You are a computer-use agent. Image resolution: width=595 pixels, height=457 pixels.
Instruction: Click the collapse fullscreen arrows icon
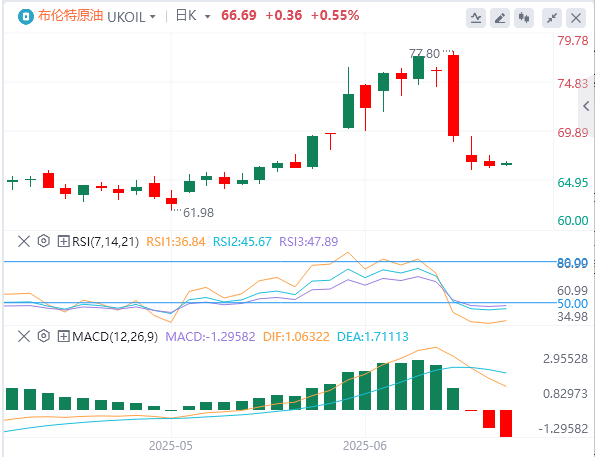pos(552,18)
